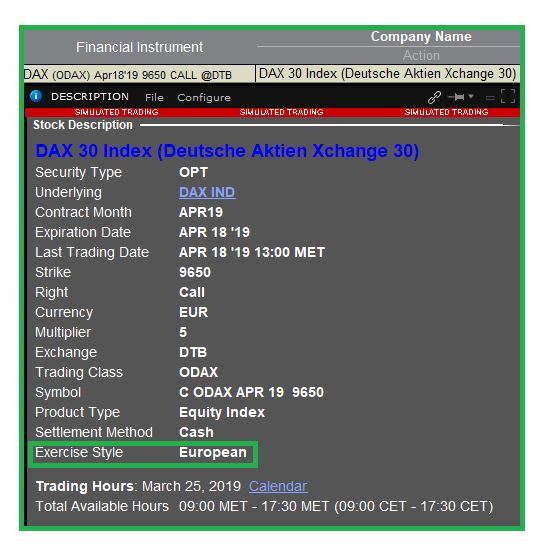Click the pin icon in title bar
Viewport: 542px width, 557px height.
(x=456, y=97)
